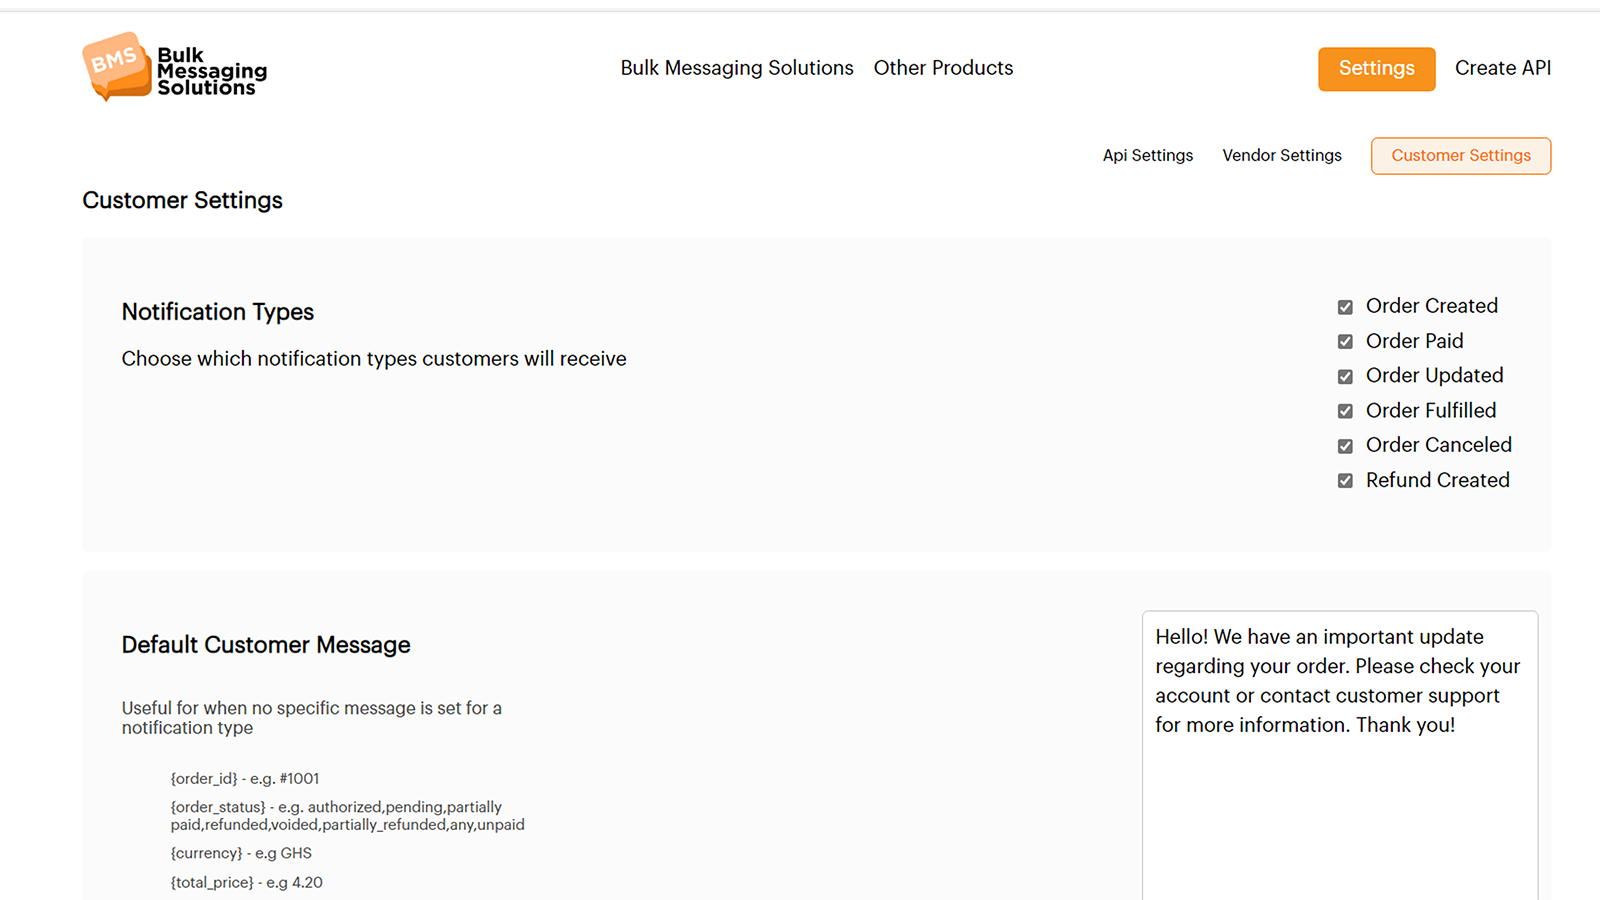Switch to the Api Settings tab

pos(1147,155)
